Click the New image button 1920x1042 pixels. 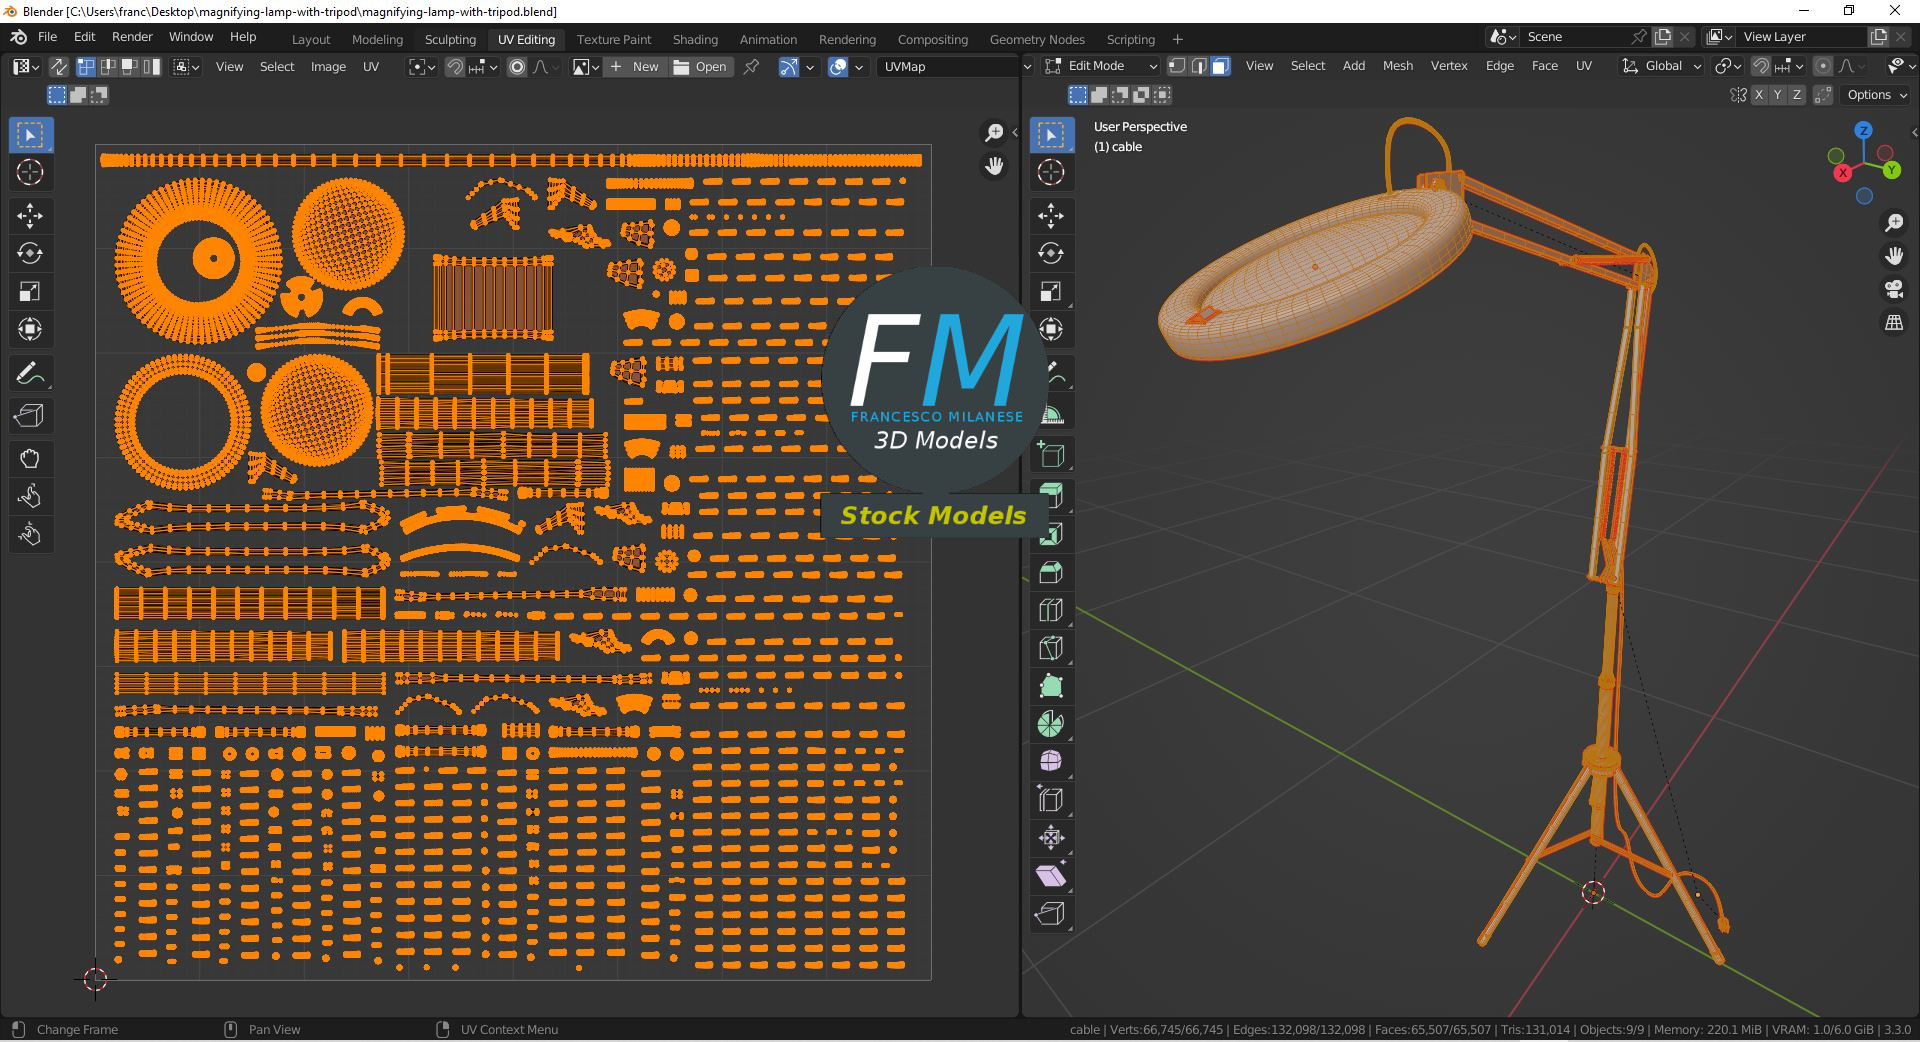tap(635, 67)
